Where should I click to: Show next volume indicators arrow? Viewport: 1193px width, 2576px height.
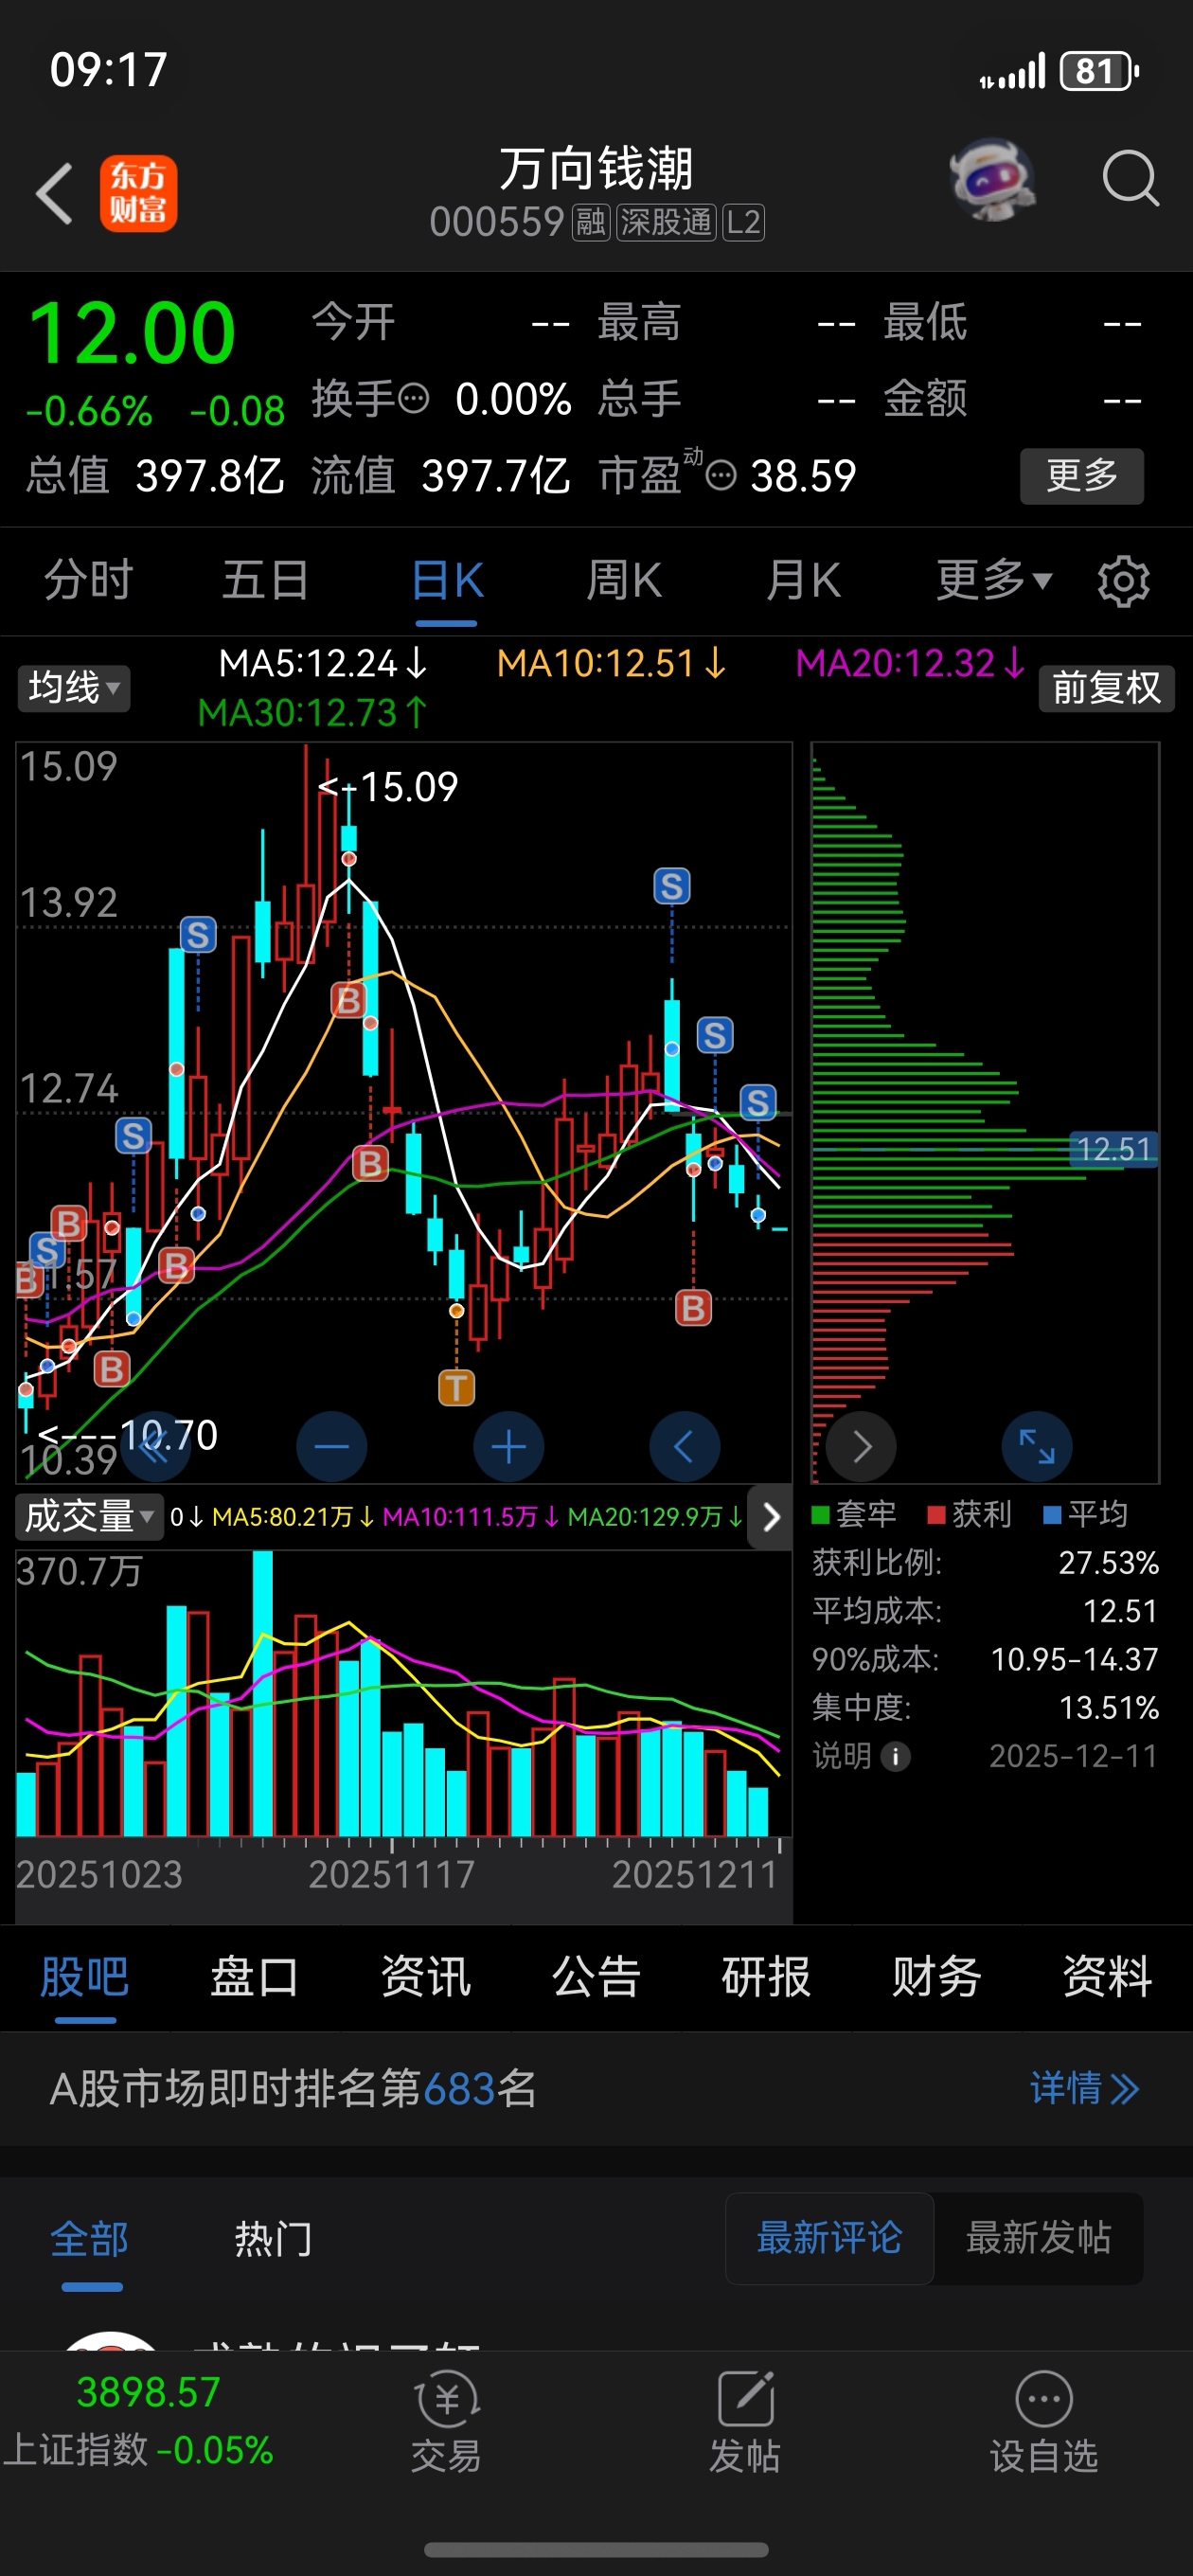[x=770, y=1517]
